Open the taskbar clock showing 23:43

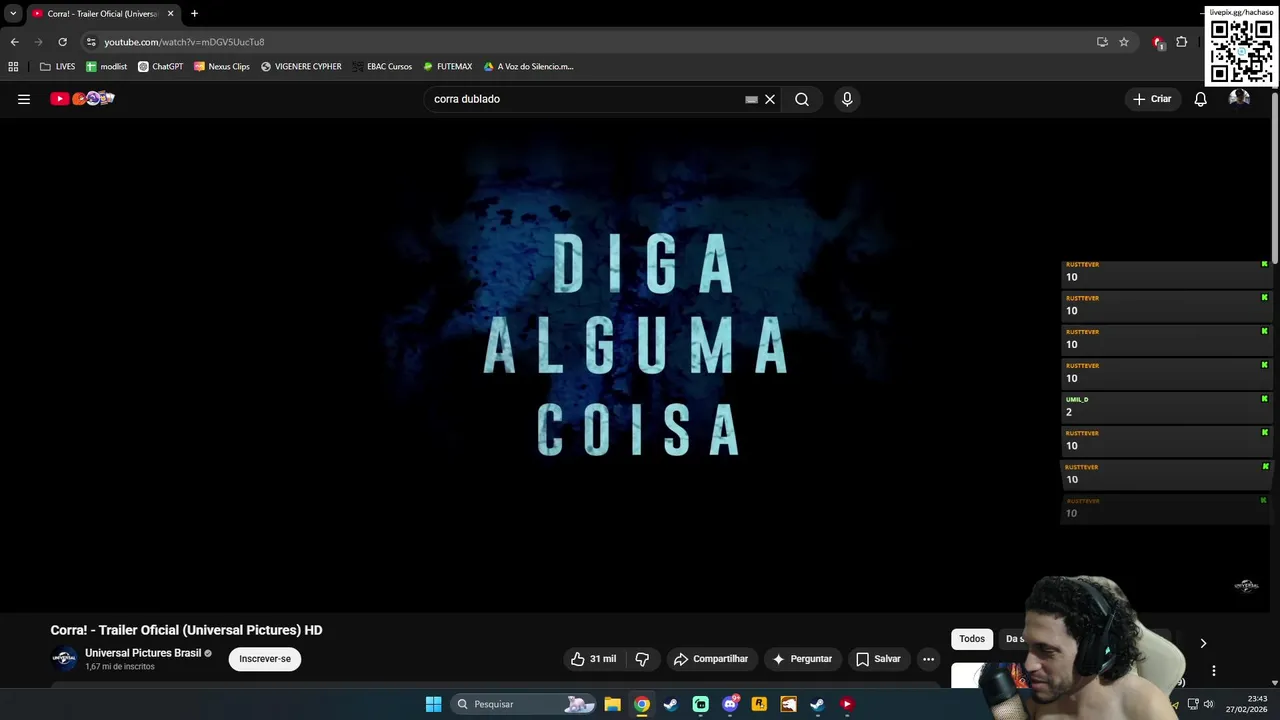pyautogui.click(x=1248, y=704)
